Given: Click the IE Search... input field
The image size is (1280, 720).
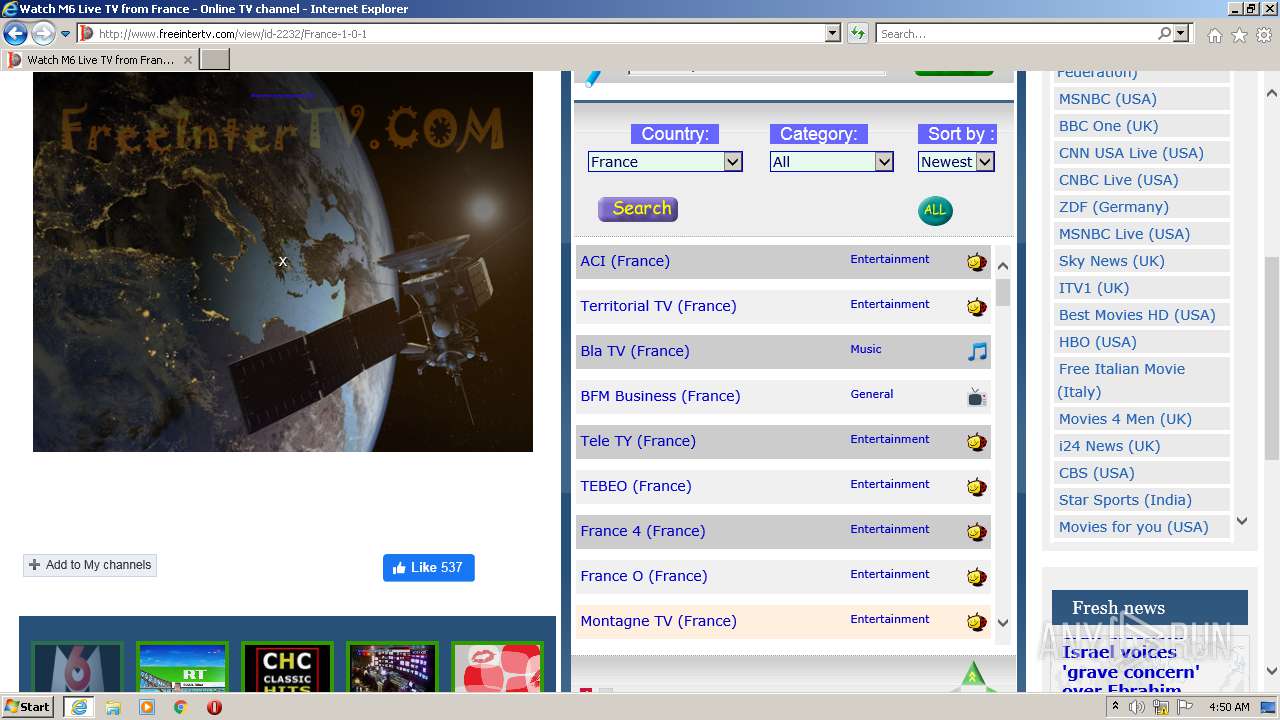Looking at the screenshot, I should tap(1016, 34).
